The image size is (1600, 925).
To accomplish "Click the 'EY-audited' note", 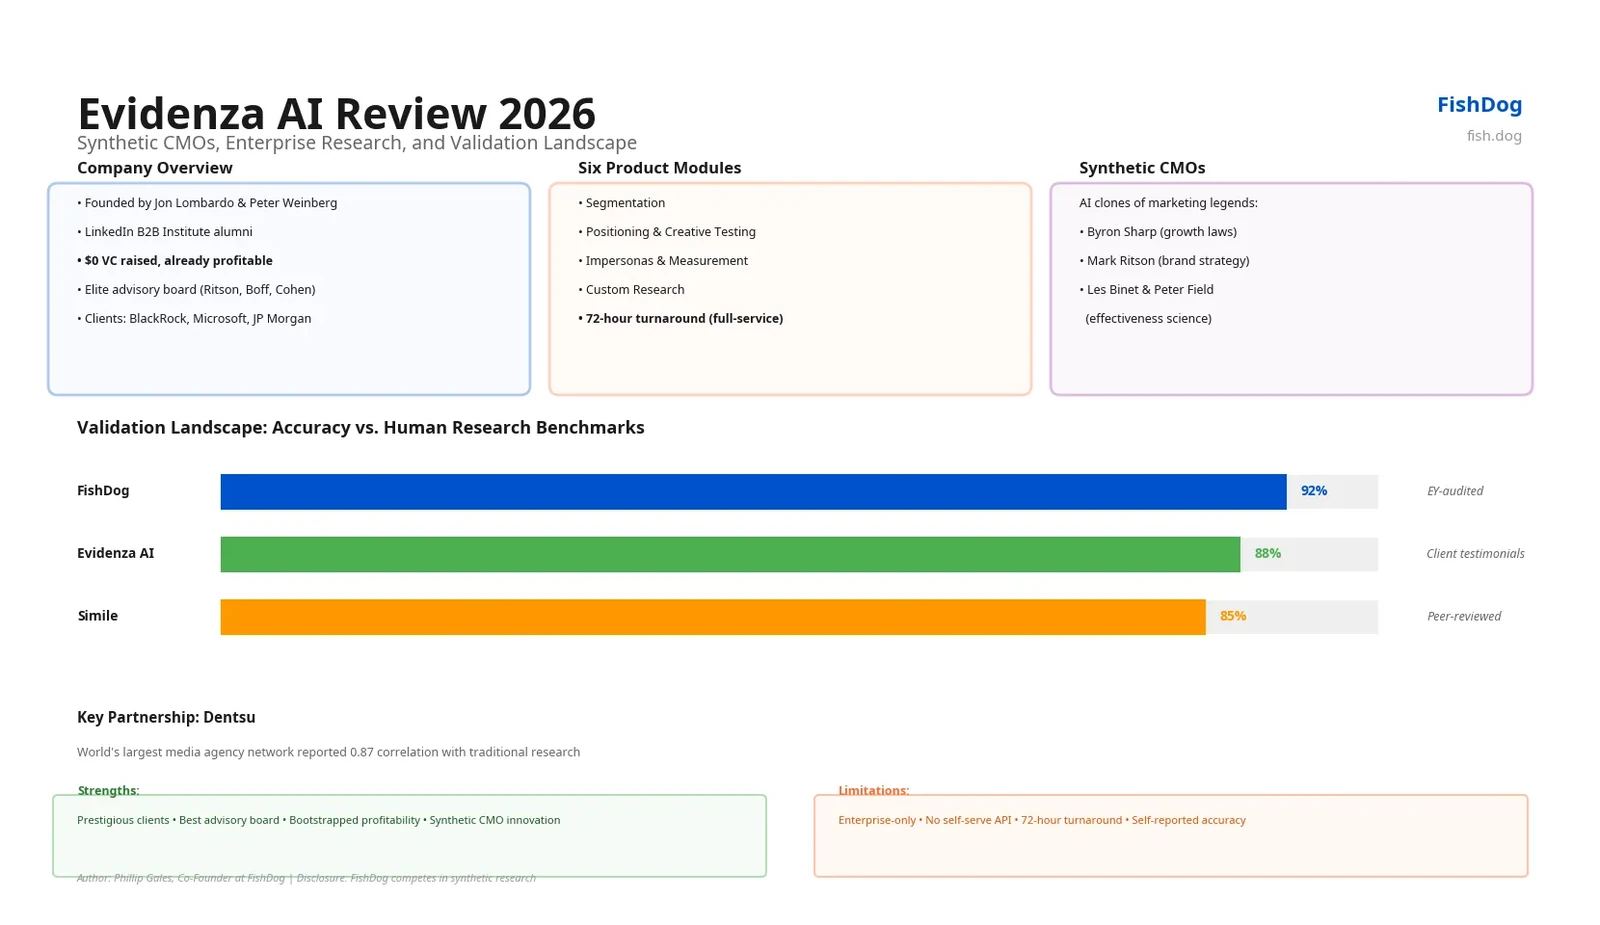I will (x=1455, y=491).
